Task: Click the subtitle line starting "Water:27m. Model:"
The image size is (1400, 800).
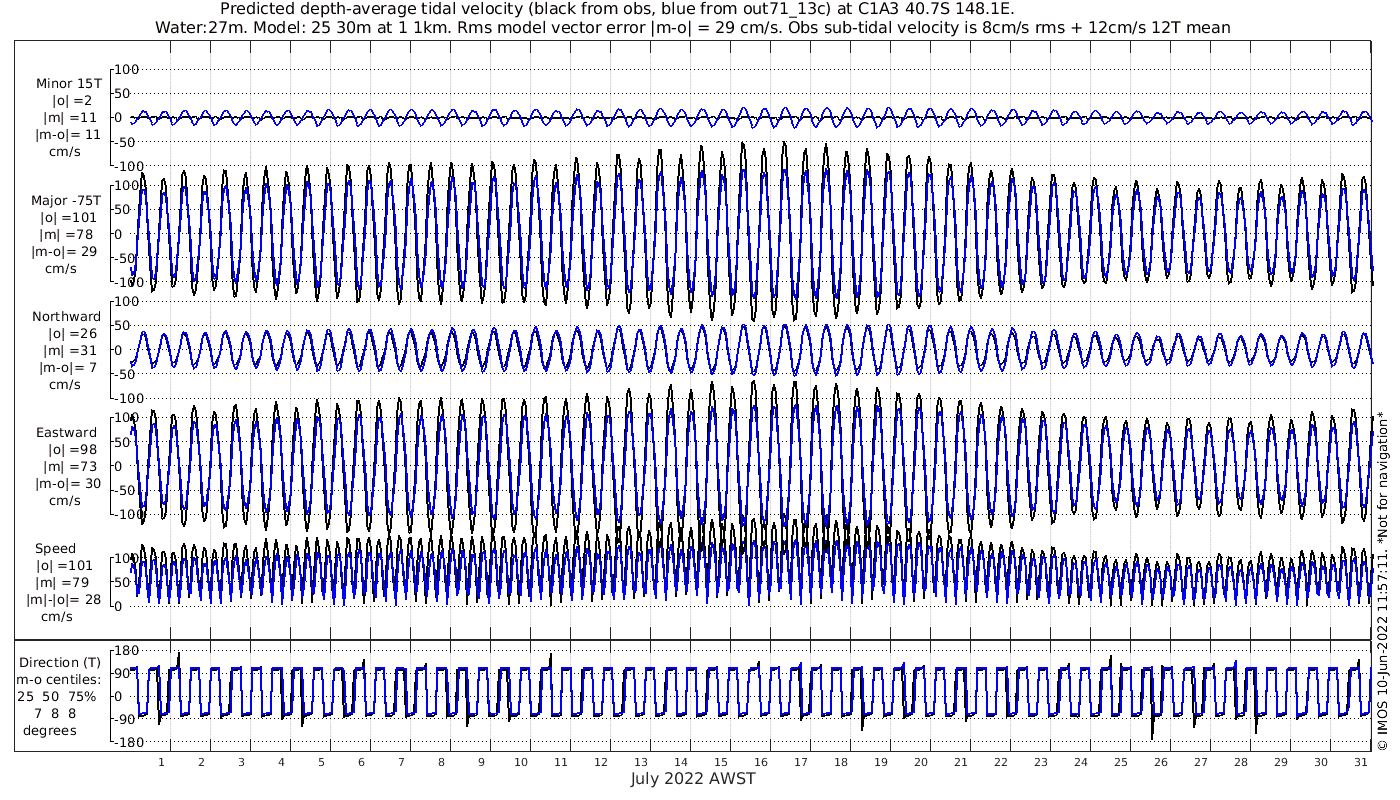Action: [693, 28]
